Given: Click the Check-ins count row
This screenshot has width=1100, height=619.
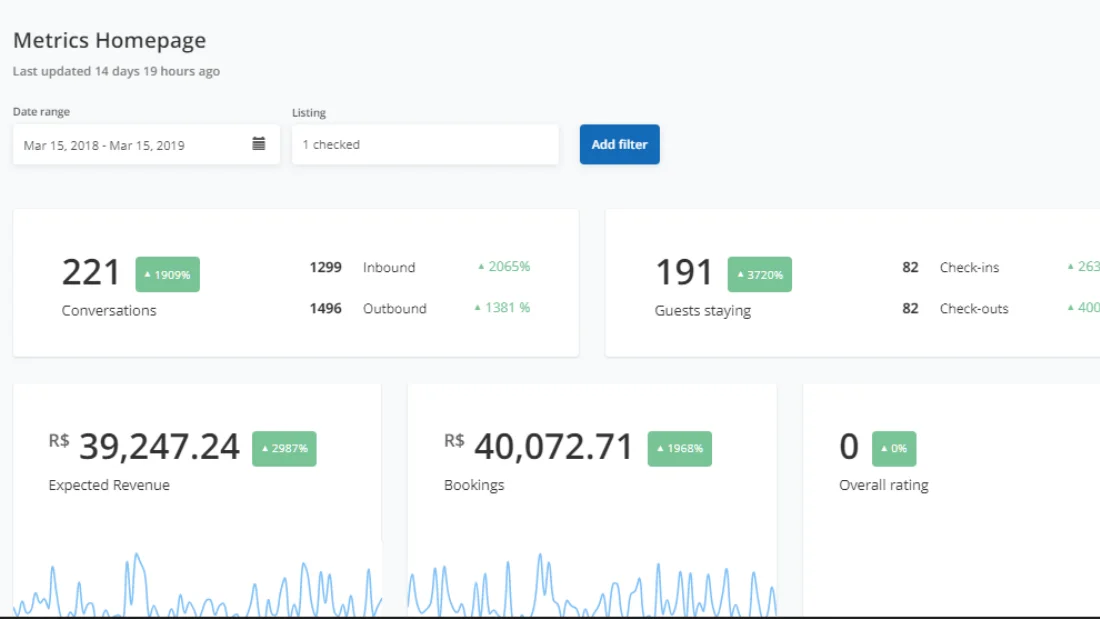Looking at the screenshot, I should (x=1000, y=267).
